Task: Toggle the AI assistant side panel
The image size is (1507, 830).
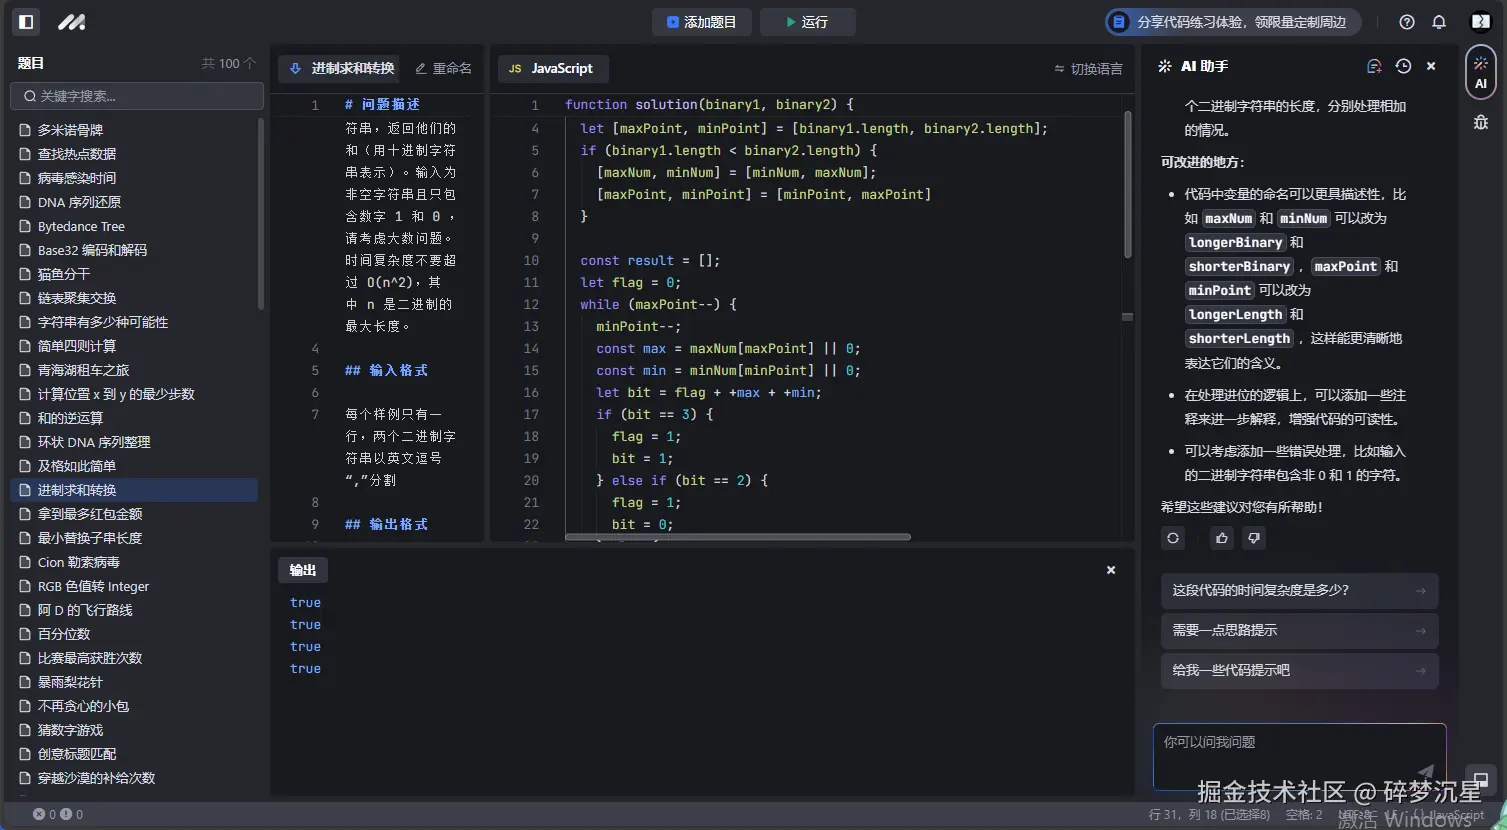Action: click(1481, 72)
